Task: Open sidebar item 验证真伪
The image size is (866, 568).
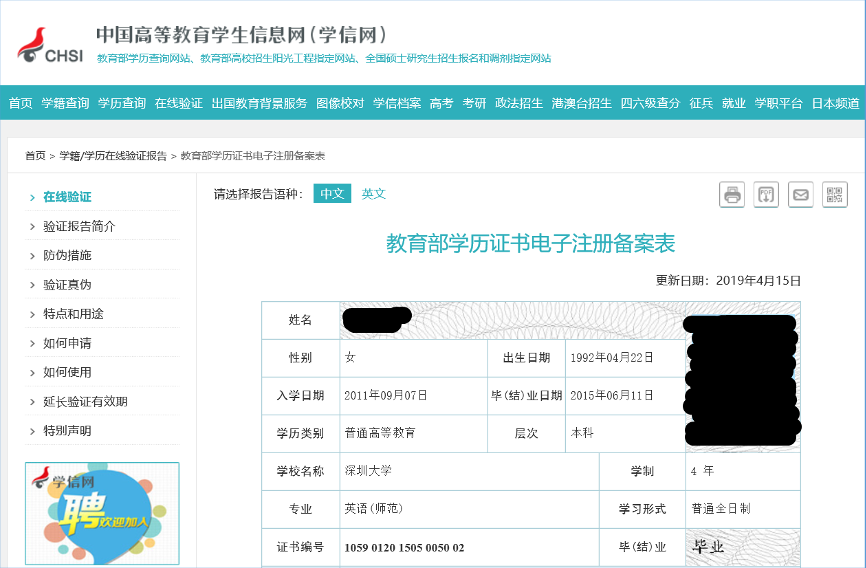Action: click(x=67, y=285)
